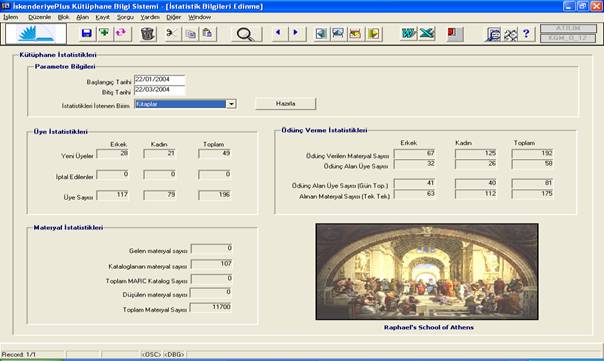Click Kataloglanan materyal sayısı field 107
This screenshot has height=361, width=604.
click(x=211, y=264)
